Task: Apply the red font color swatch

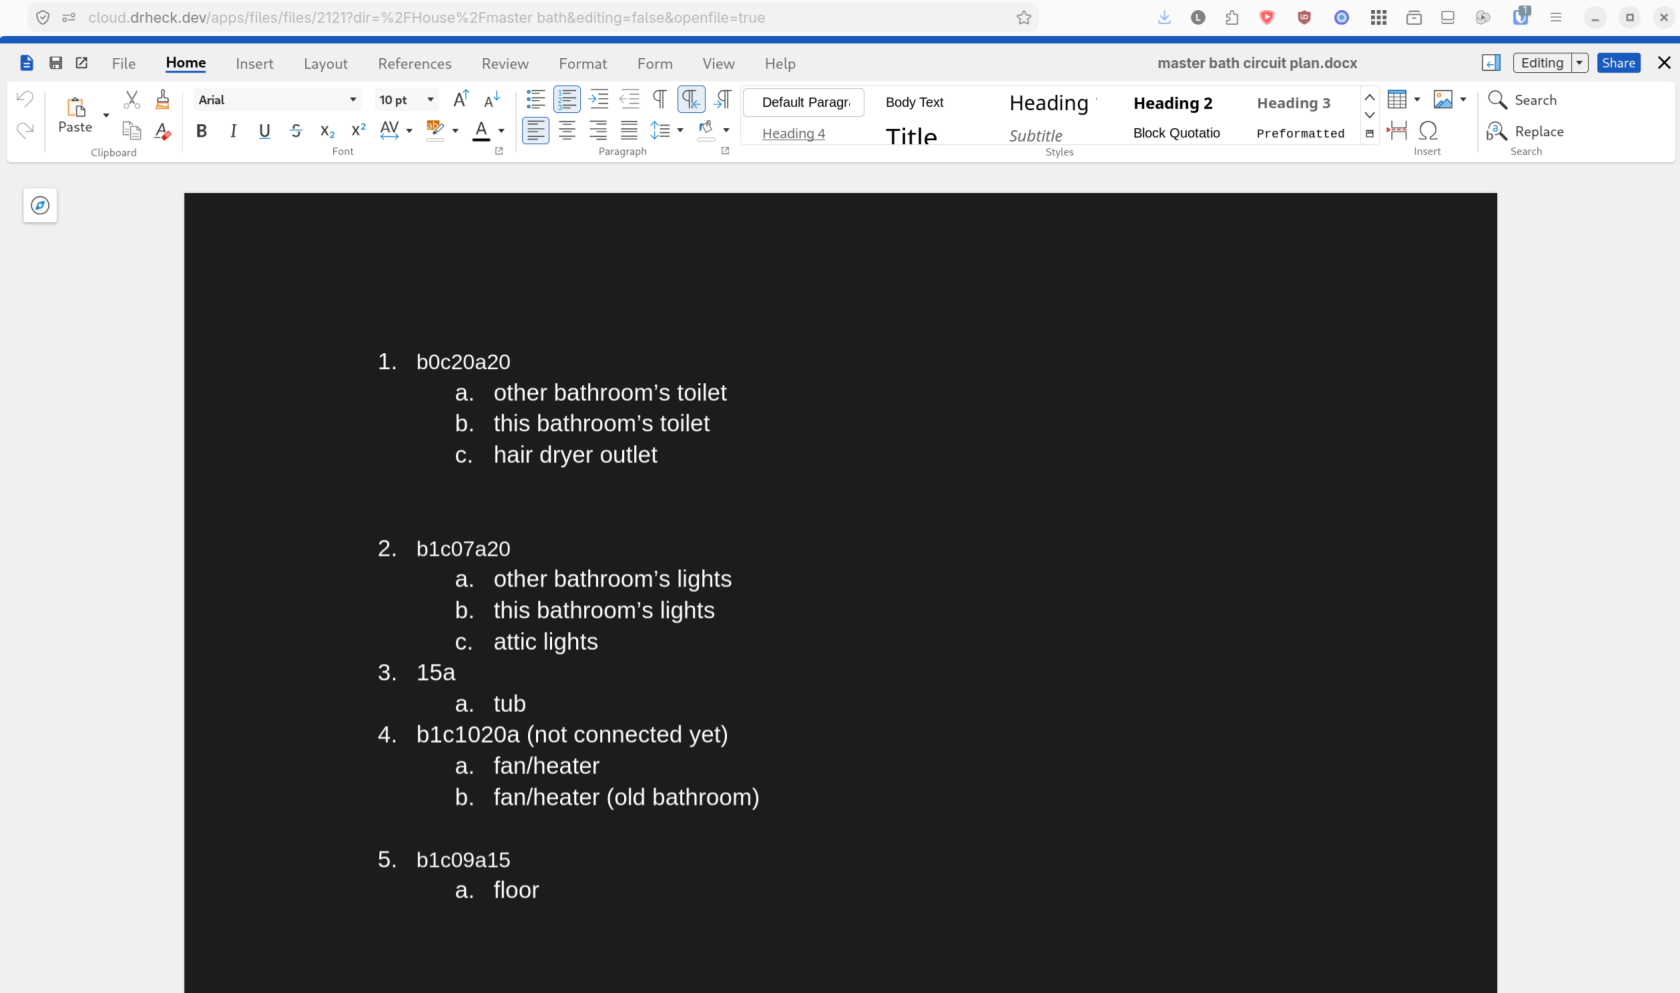Action: point(481,131)
